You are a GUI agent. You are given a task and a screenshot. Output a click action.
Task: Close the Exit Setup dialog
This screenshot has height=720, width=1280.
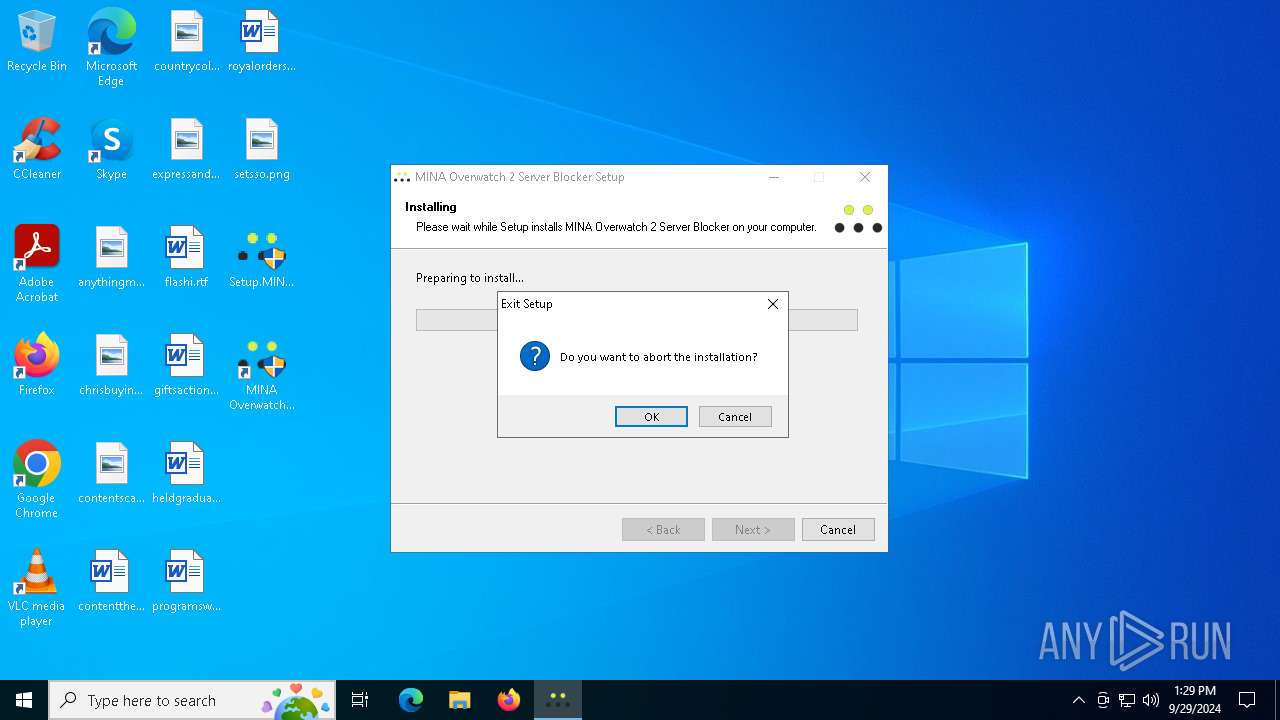(772, 304)
